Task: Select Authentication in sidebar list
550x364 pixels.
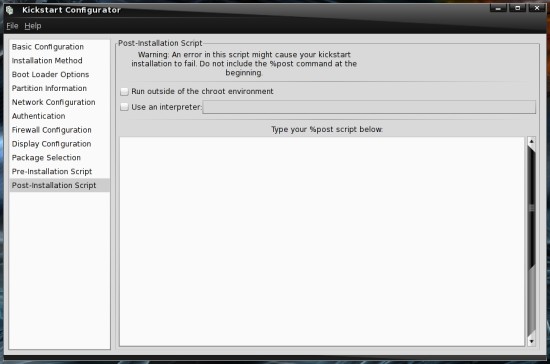Action: [59, 116]
